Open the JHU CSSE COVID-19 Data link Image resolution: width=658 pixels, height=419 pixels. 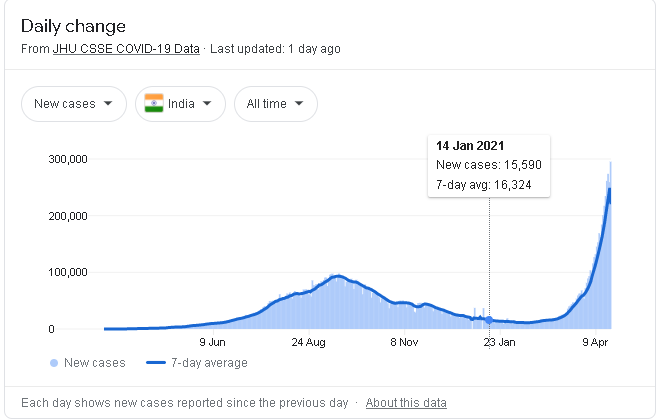pos(126,48)
